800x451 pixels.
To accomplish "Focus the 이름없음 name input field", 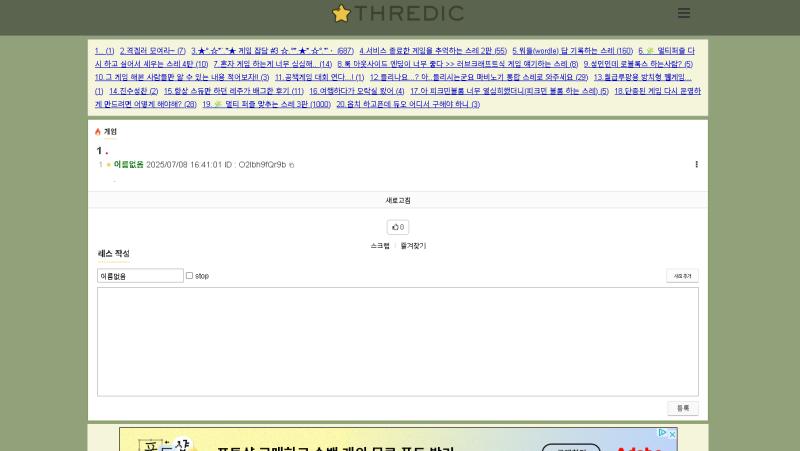I will 140,276.
